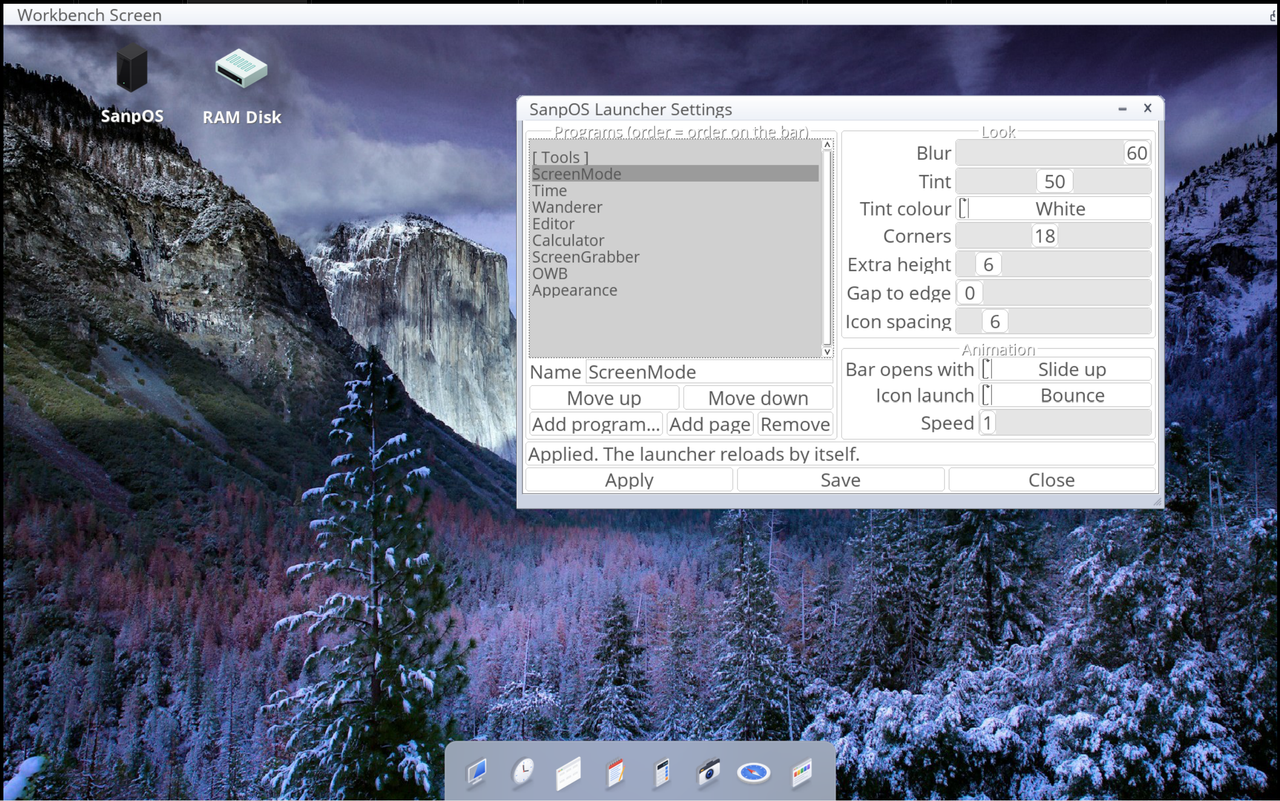The width and height of the screenshot is (1280, 801).
Task: Save the launcher settings
Action: coord(841,480)
